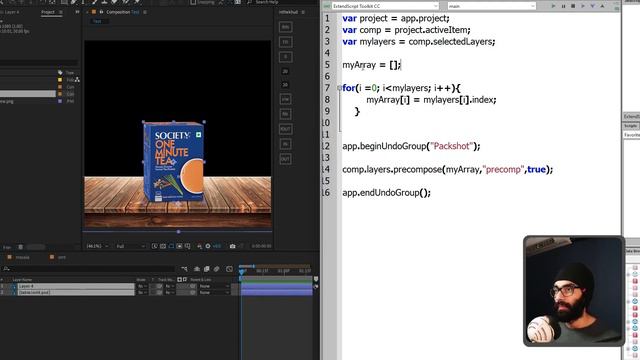Click the composition marker bin icon at the timeline edge
Screen dimensions: 640x360
coord(316,279)
